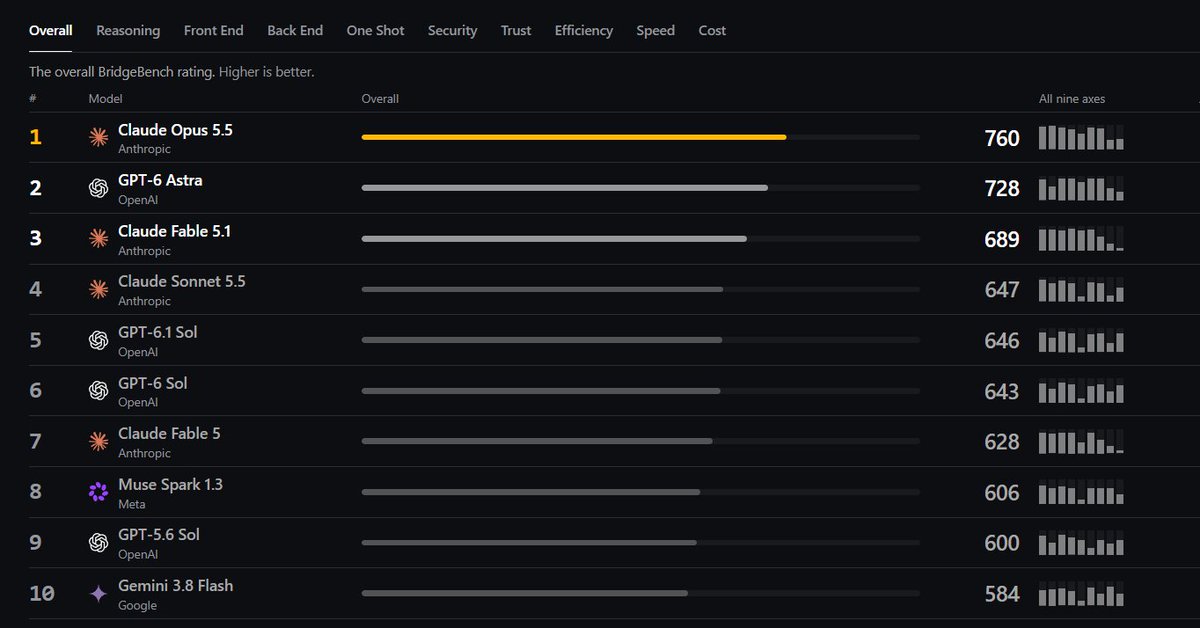Open the nine-axes mini chart for Gemini 3.8 Flash

click(x=1081, y=593)
